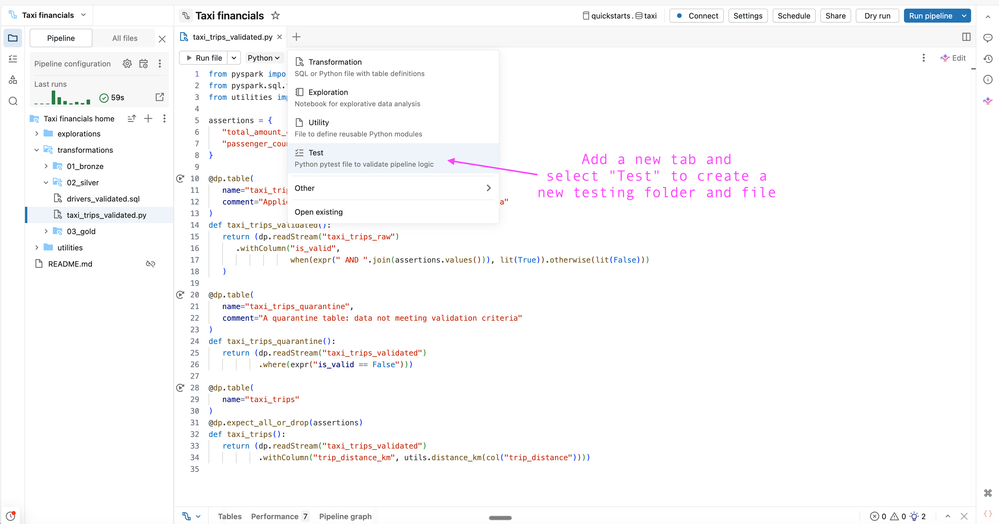Open the catalog shapes sidebar icon

tap(12, 80)
